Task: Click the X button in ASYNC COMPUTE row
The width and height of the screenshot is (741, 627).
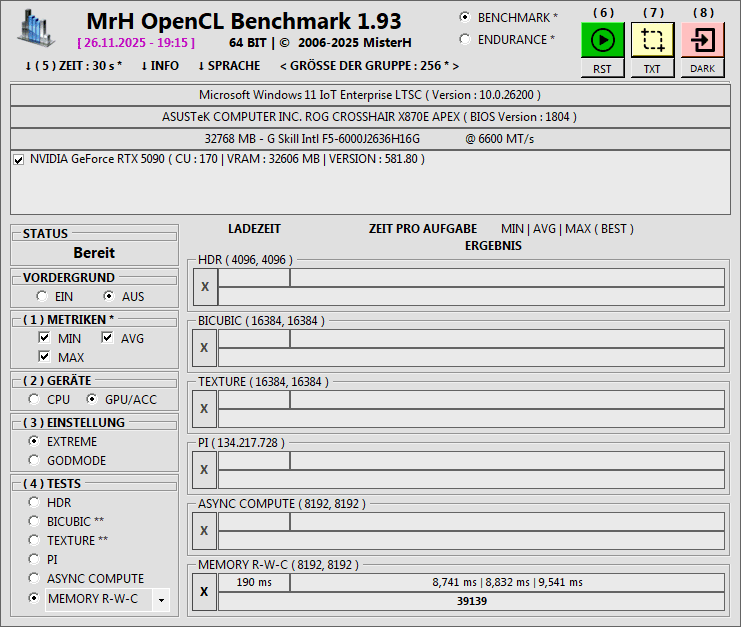Action: click(204, 531)
